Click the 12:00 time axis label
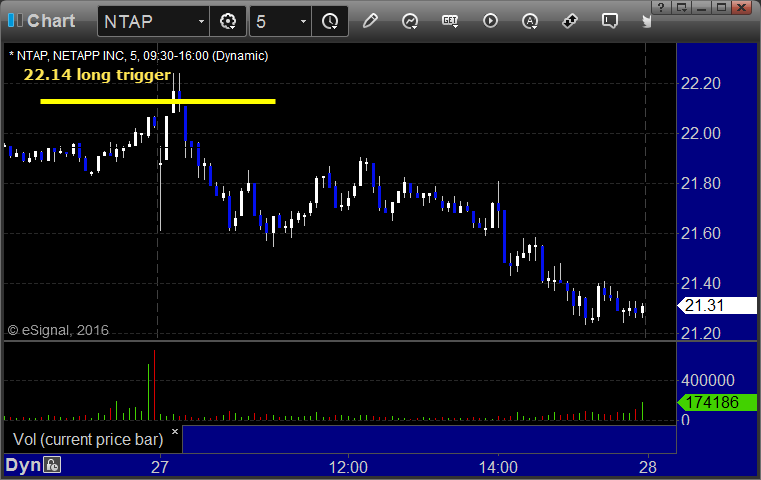This screenshot has height=480, width=761. pos(348,467)
